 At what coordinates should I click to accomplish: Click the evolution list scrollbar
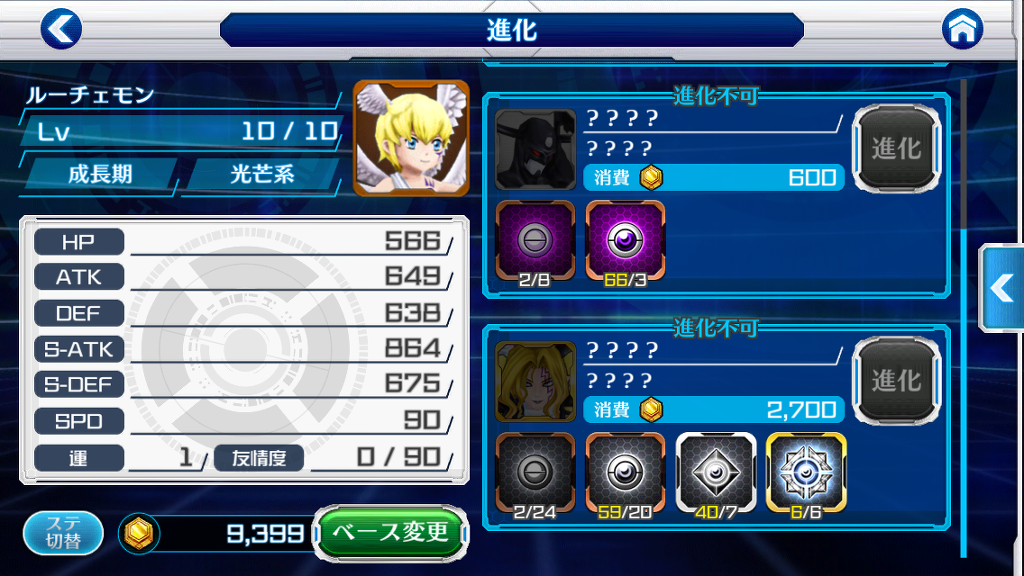(964, 319)
